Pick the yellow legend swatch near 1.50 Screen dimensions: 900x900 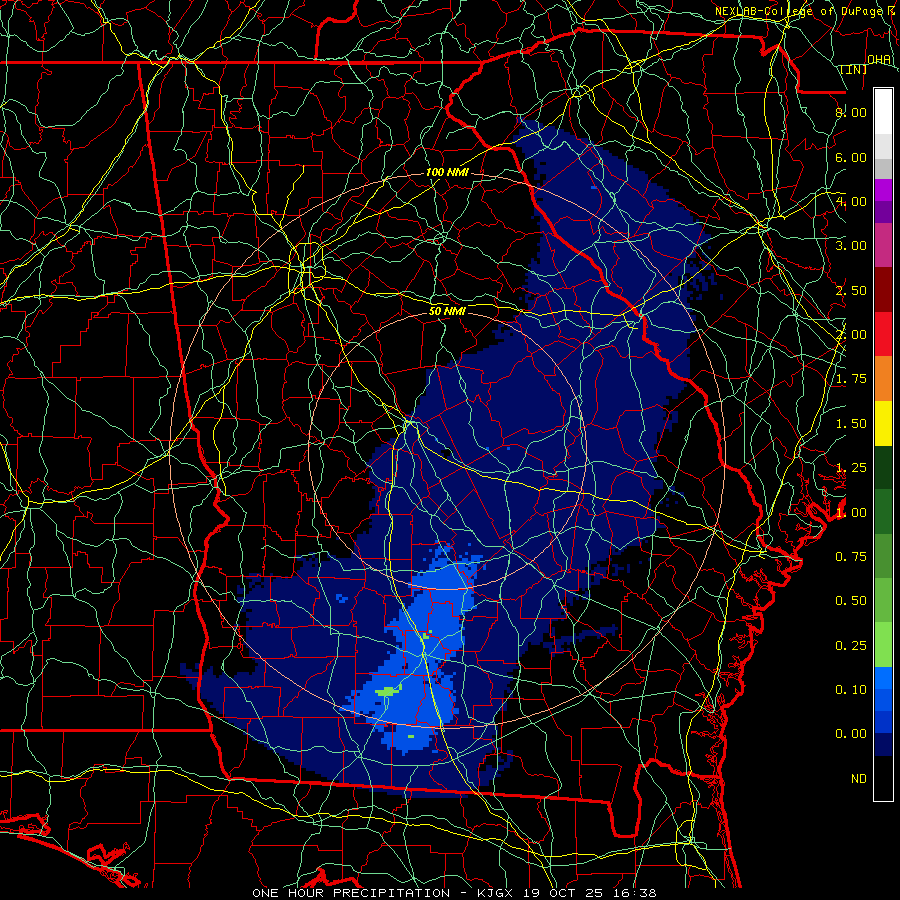(x=883, y=424)
